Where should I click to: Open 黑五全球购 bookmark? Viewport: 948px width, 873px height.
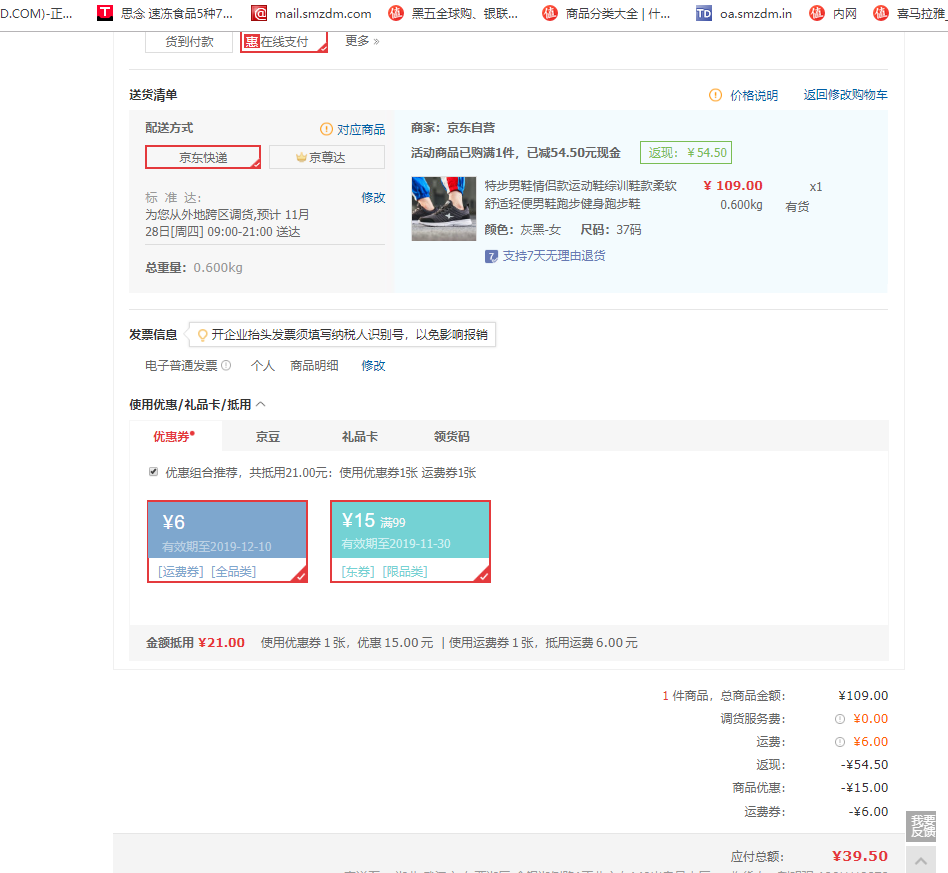click(453, 13)
